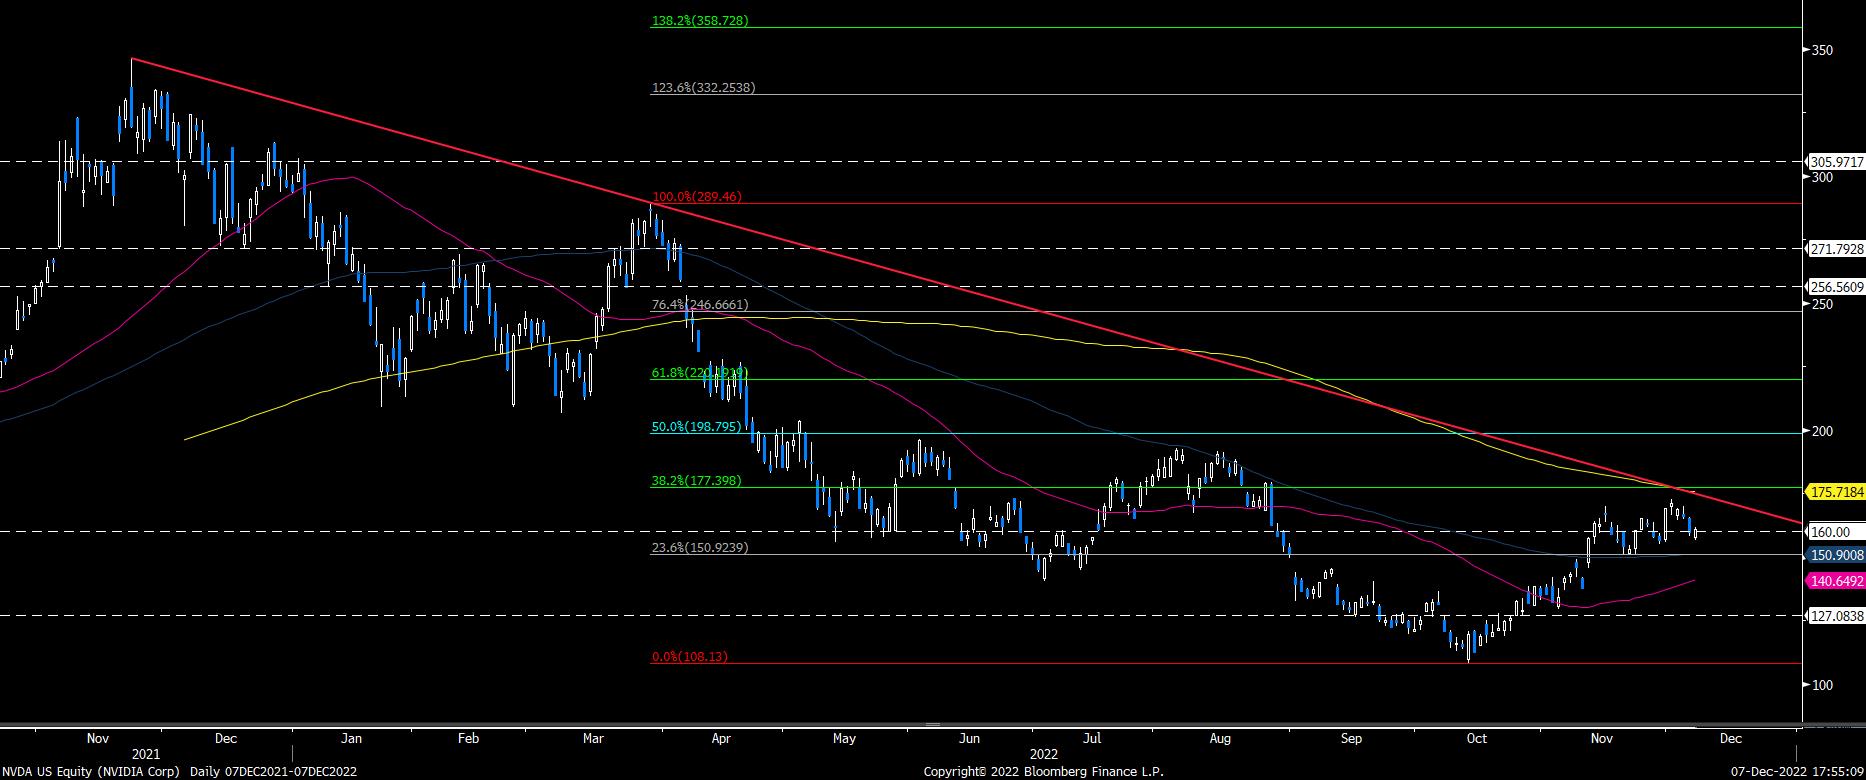
Task: Click the Jul month axis label
Action: [x=1093, y=739]
